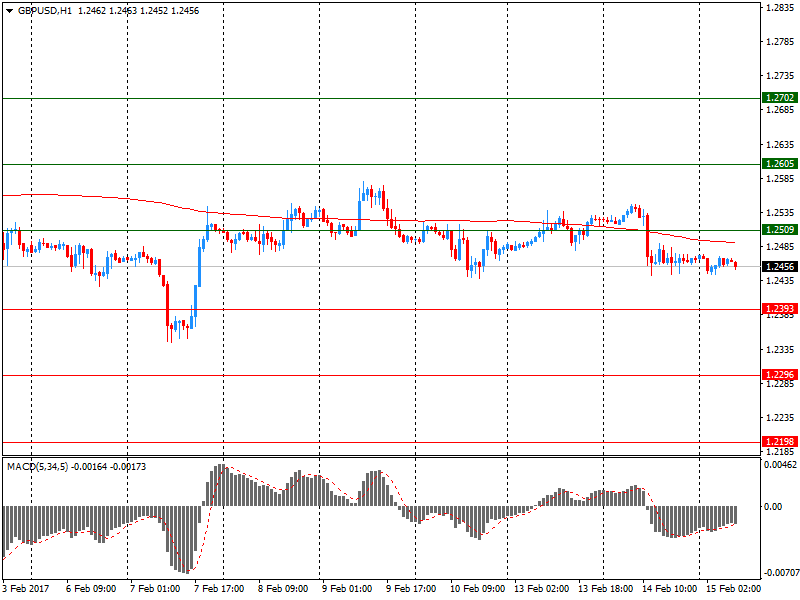Select the 0.00 MACD zero scale value
800x600 pixels.
click(x=773, y=507)
